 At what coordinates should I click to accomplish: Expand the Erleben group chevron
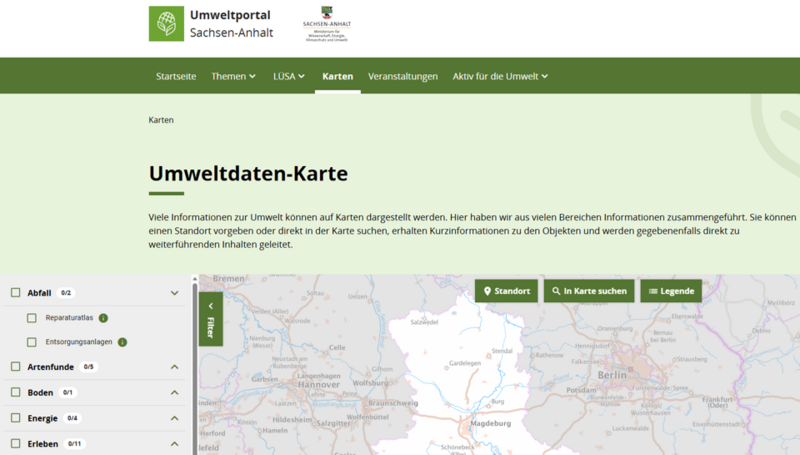tap(174, 444)
